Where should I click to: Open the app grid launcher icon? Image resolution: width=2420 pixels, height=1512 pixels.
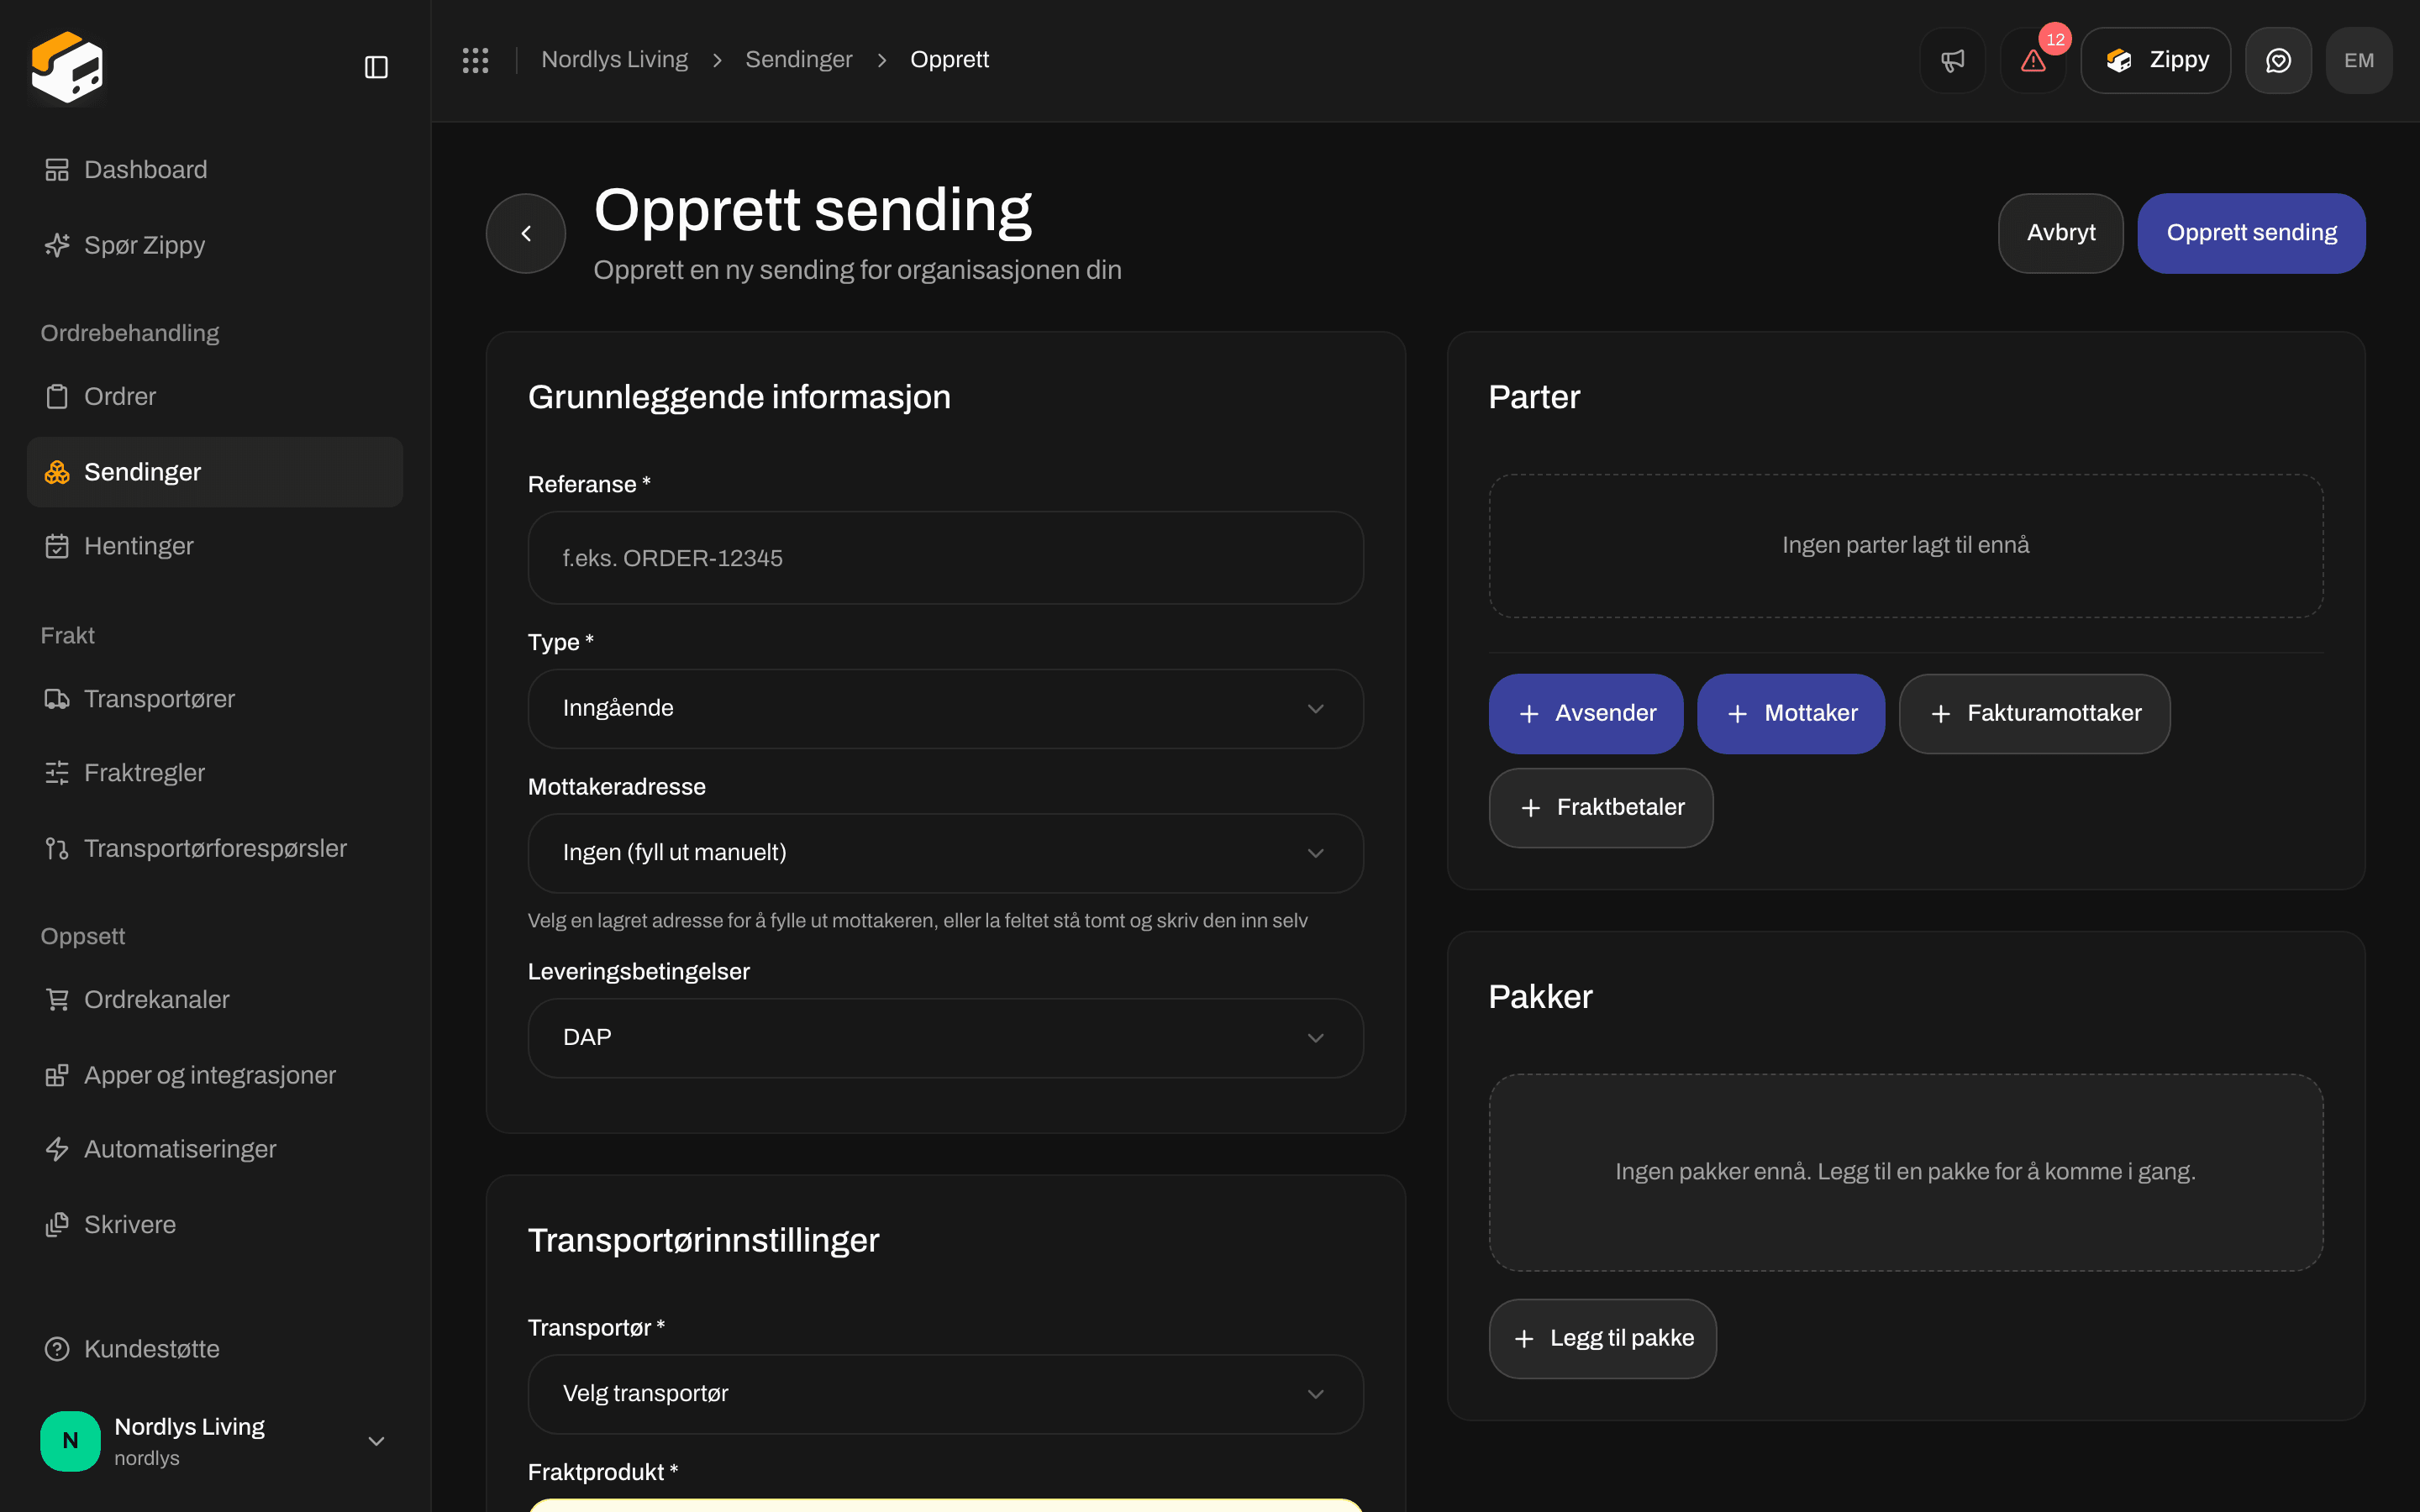(x=476, y=60)
